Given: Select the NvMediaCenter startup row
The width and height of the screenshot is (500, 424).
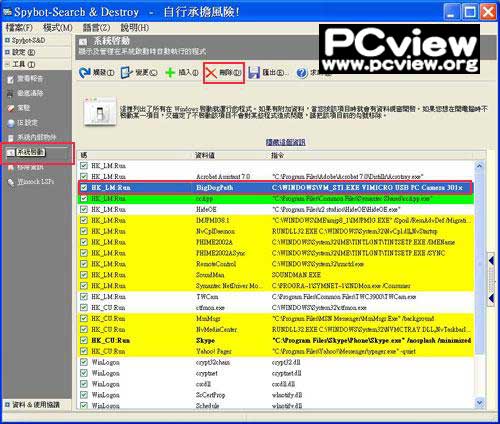Looking at the screenshot, I should tap(276, 329).
